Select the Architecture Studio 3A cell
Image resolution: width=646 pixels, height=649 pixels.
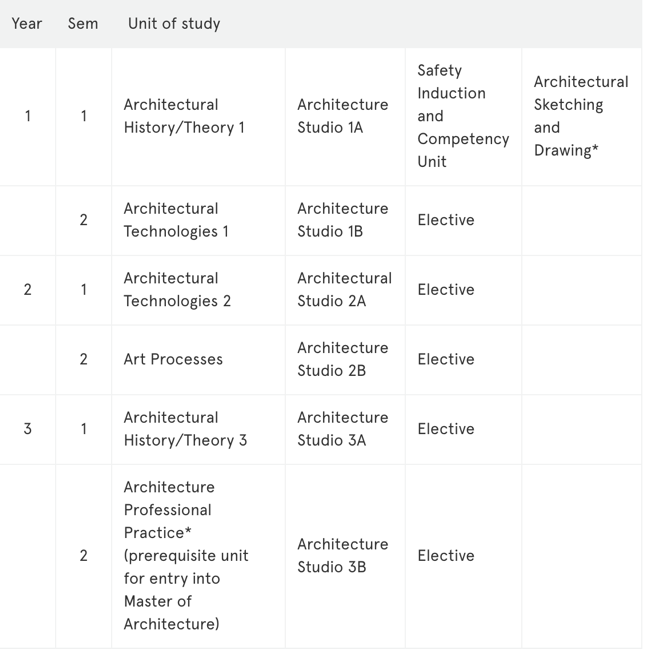[x=342, y=429]
